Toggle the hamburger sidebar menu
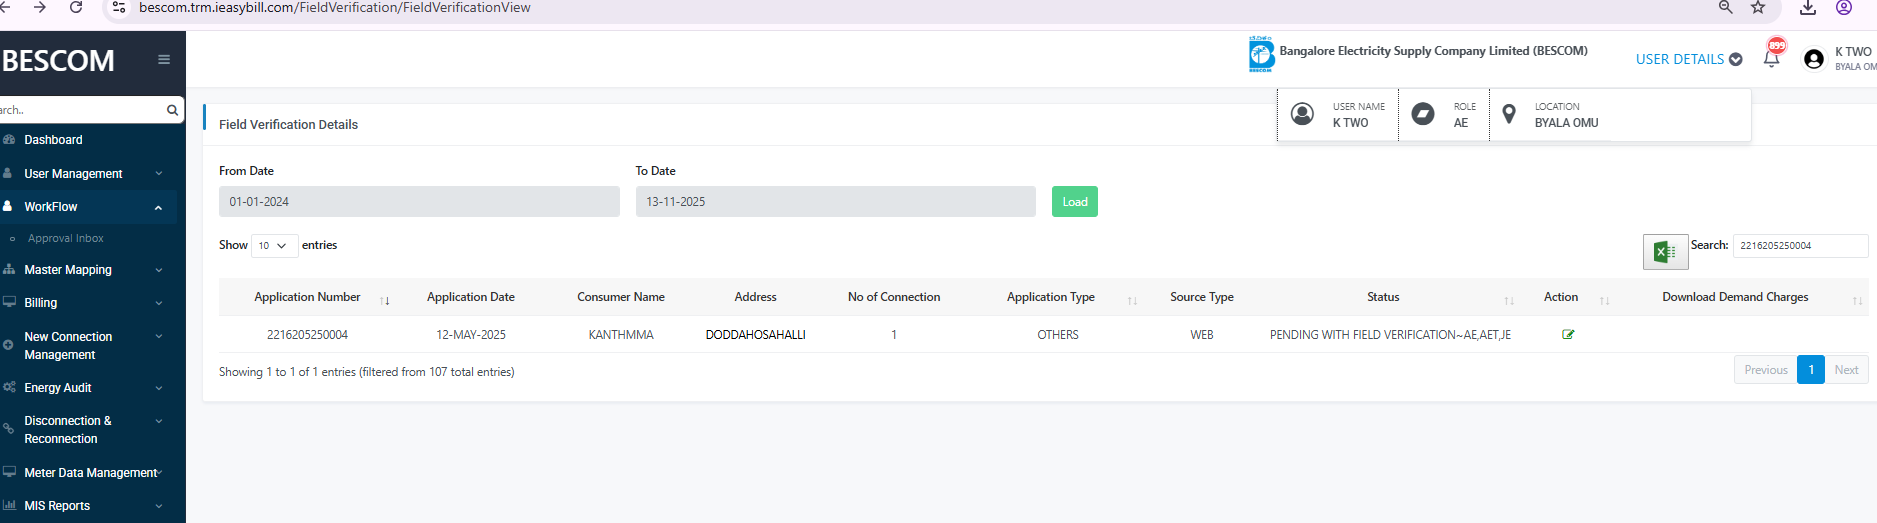 click(164, 59)
